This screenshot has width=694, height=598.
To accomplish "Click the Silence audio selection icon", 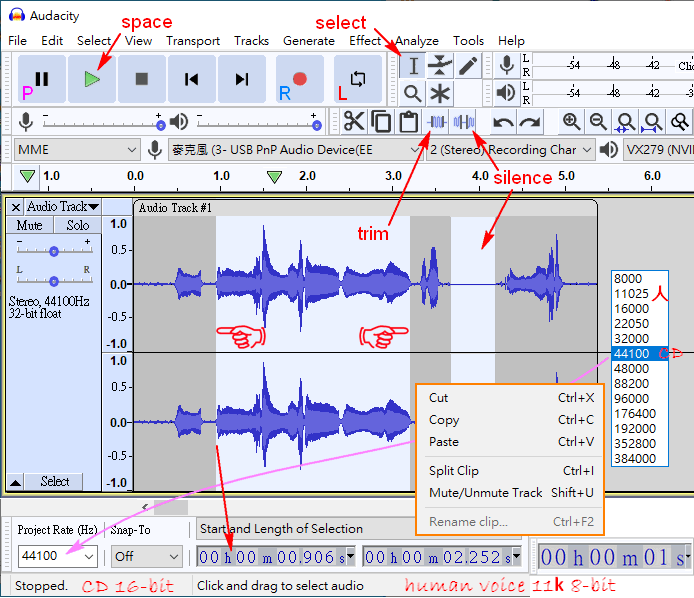I will tap(464, 122).
